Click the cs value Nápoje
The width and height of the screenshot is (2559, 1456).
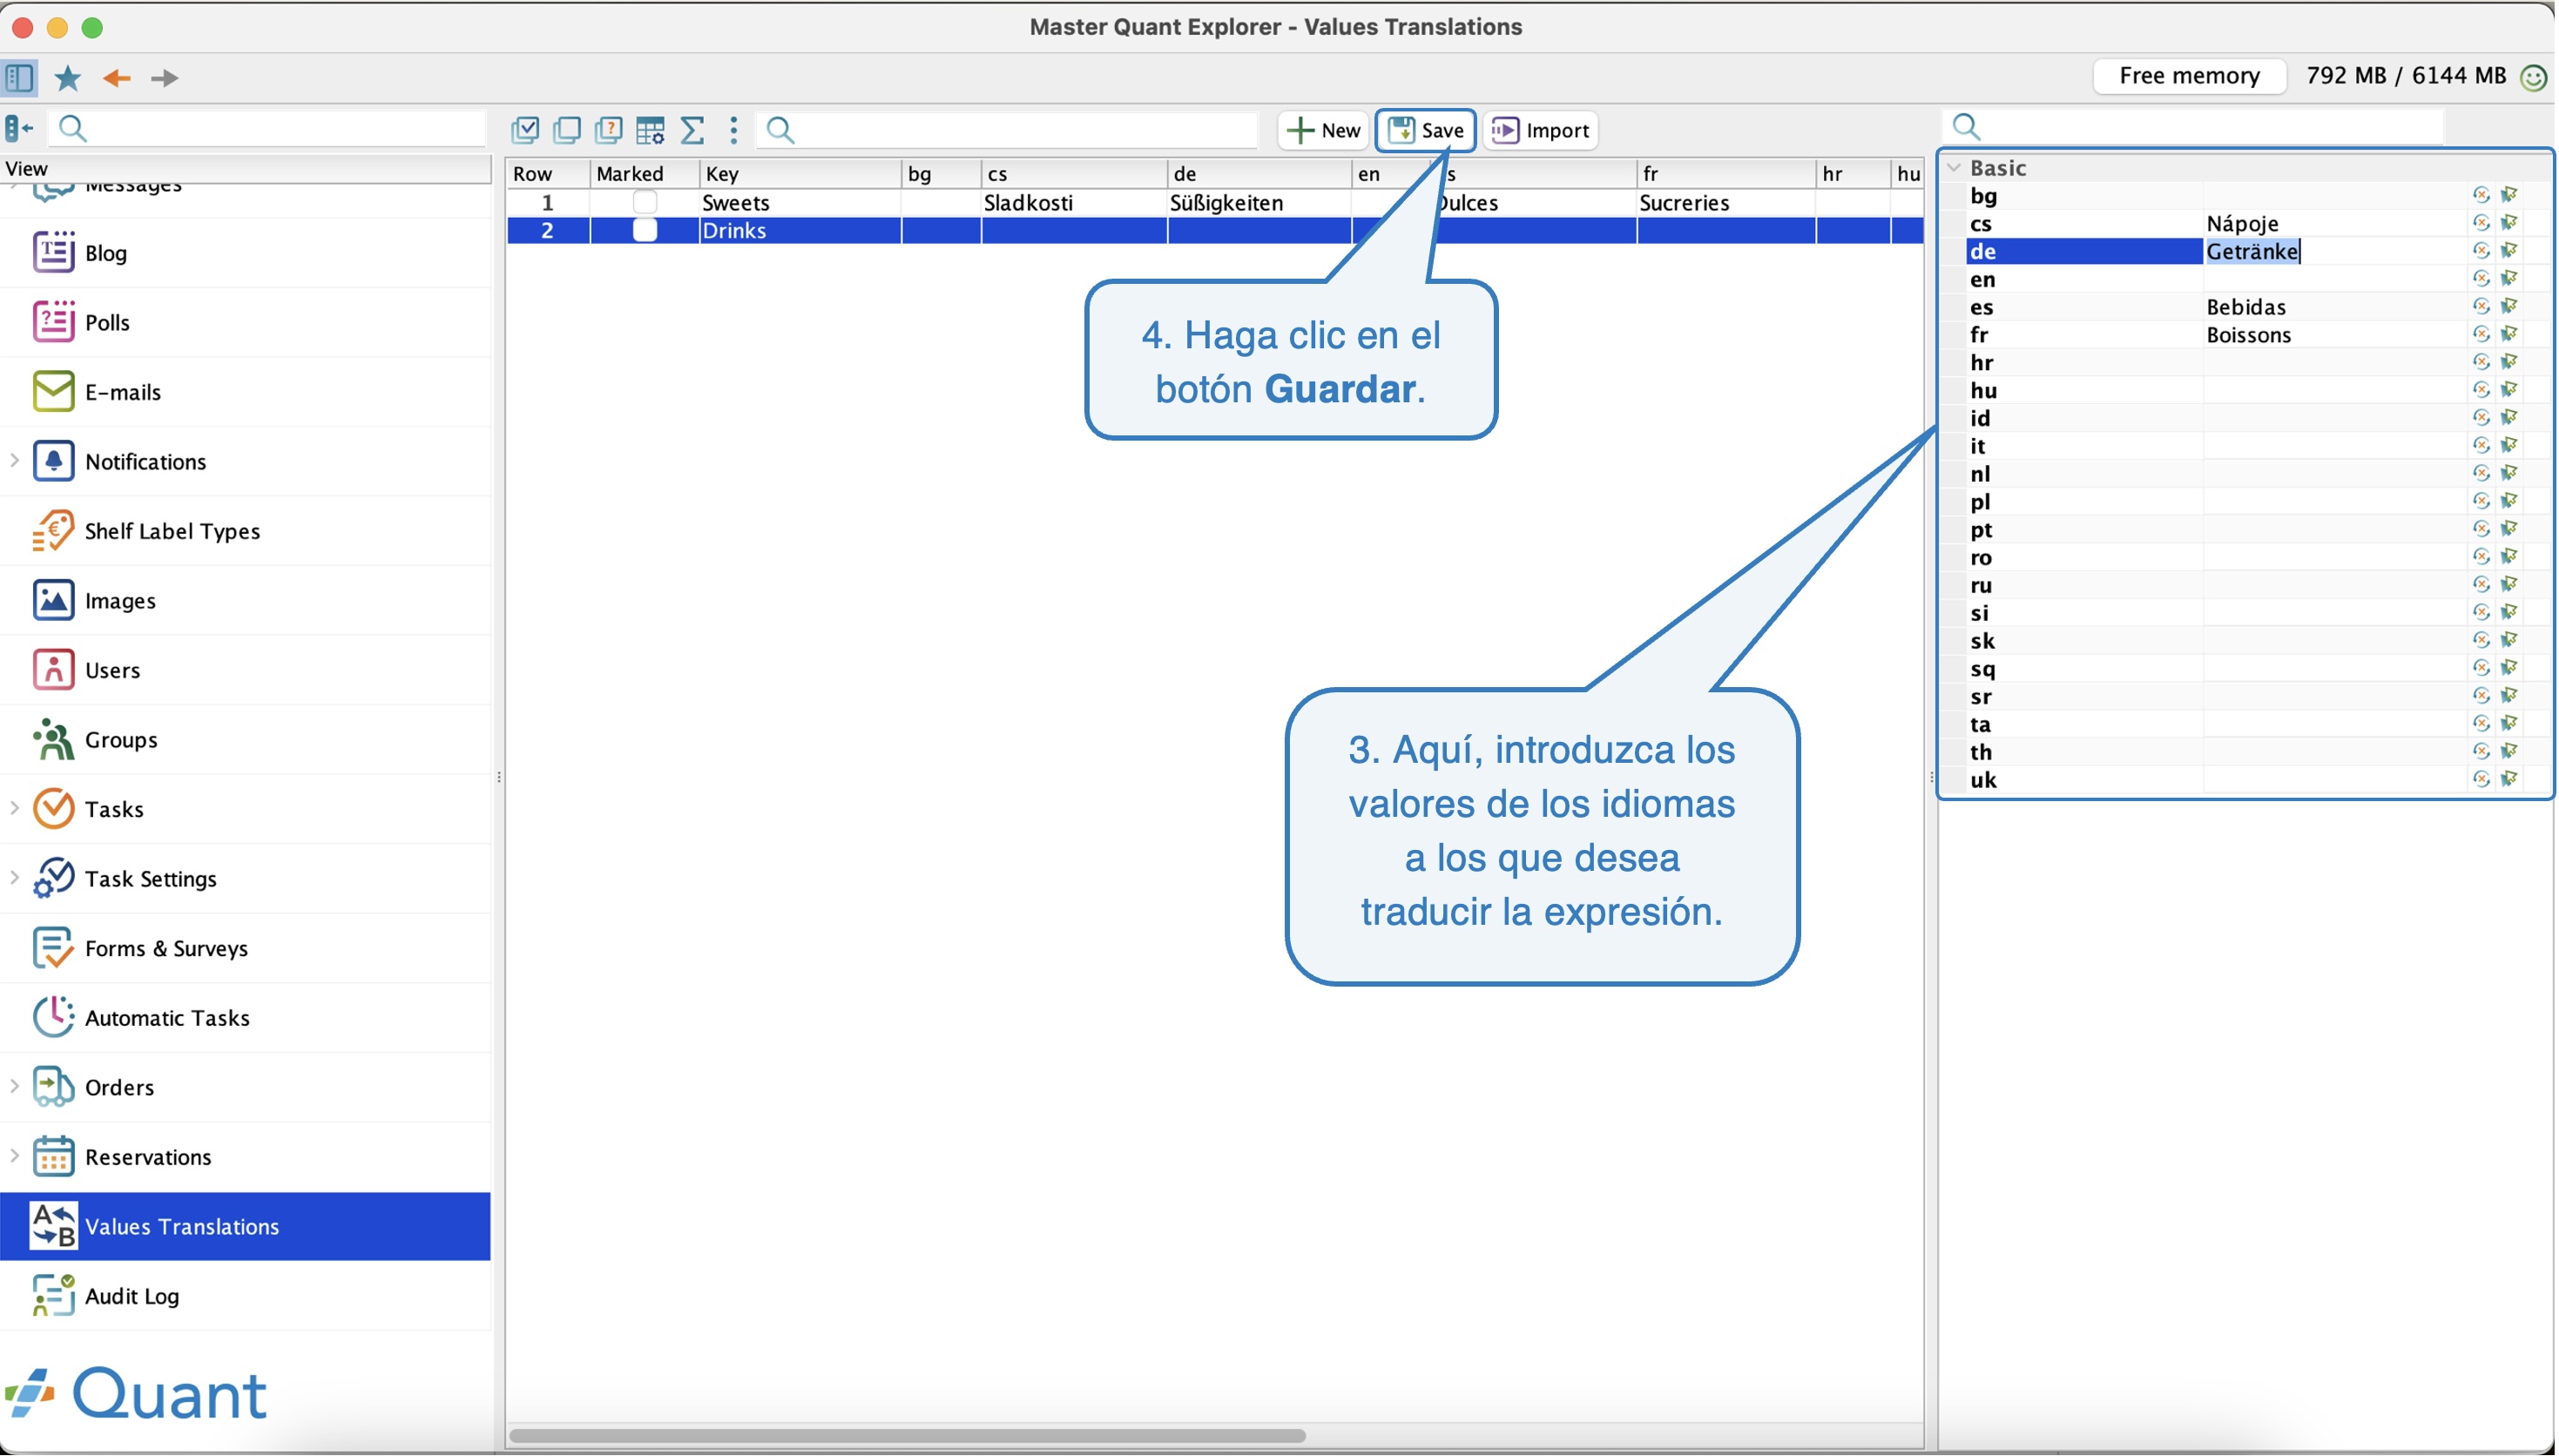pos(2243,223)
